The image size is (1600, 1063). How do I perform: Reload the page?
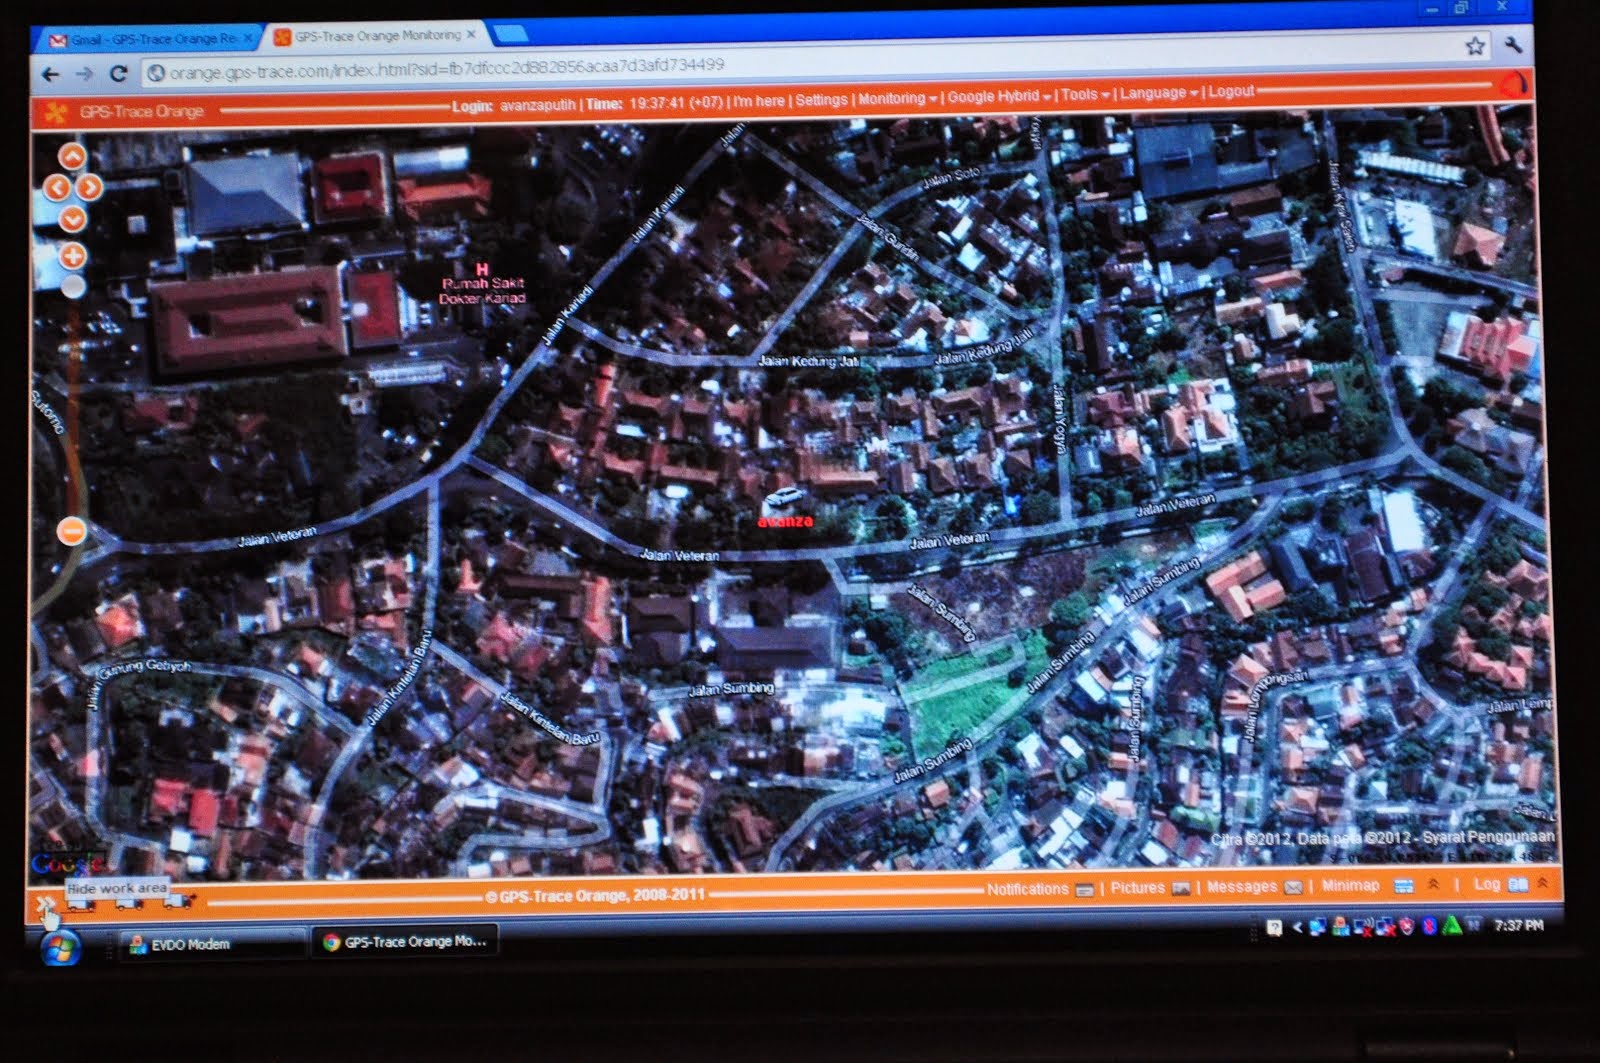[x=119, y=74]
